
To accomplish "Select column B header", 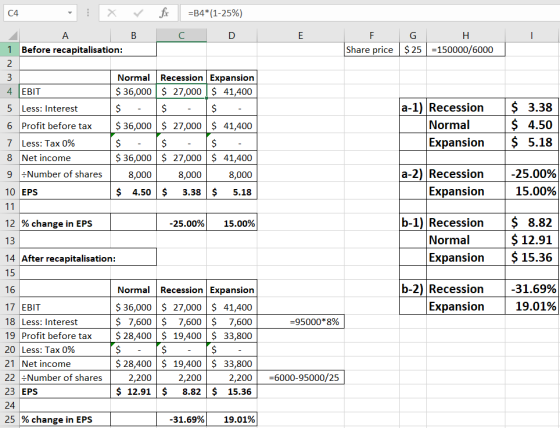I will (x=134, y=36).
